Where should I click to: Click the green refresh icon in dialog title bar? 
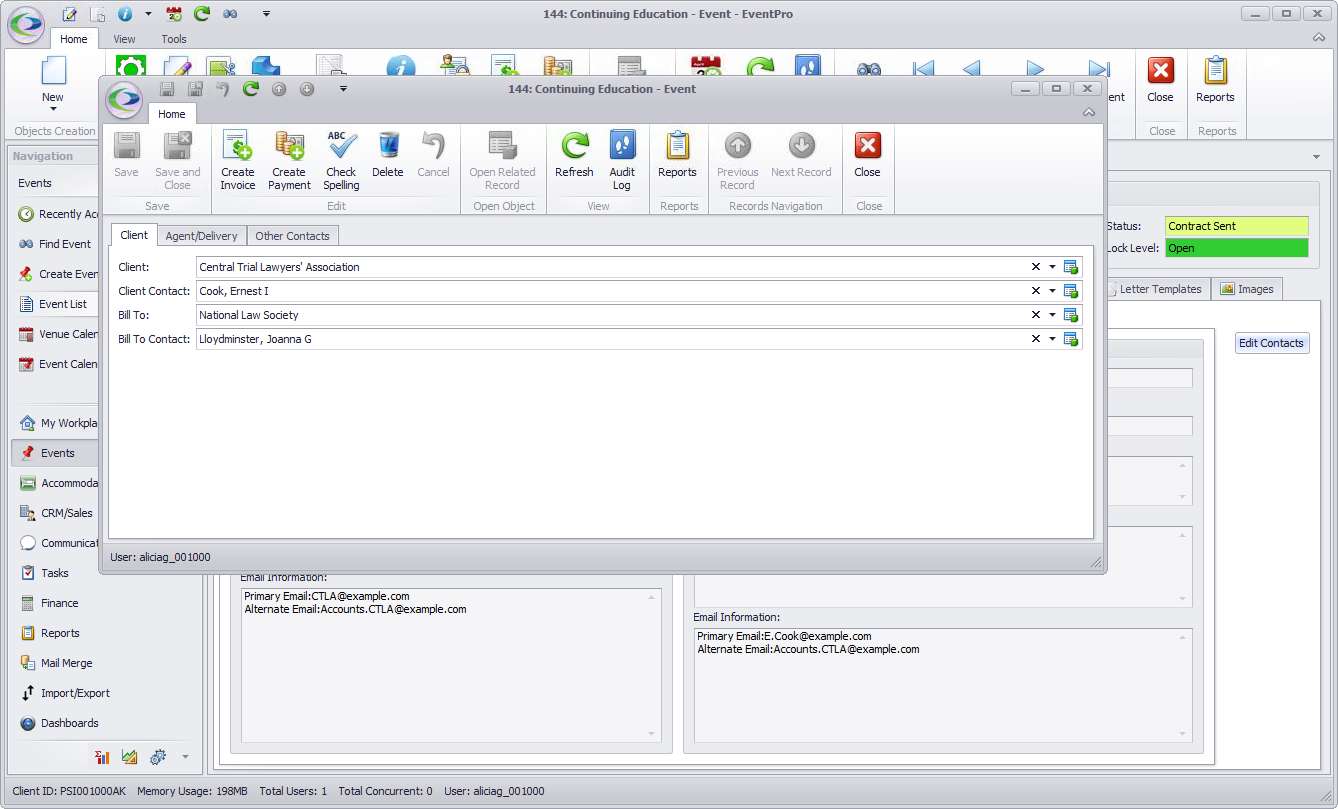pyautogui.click(x=251, y=89)
